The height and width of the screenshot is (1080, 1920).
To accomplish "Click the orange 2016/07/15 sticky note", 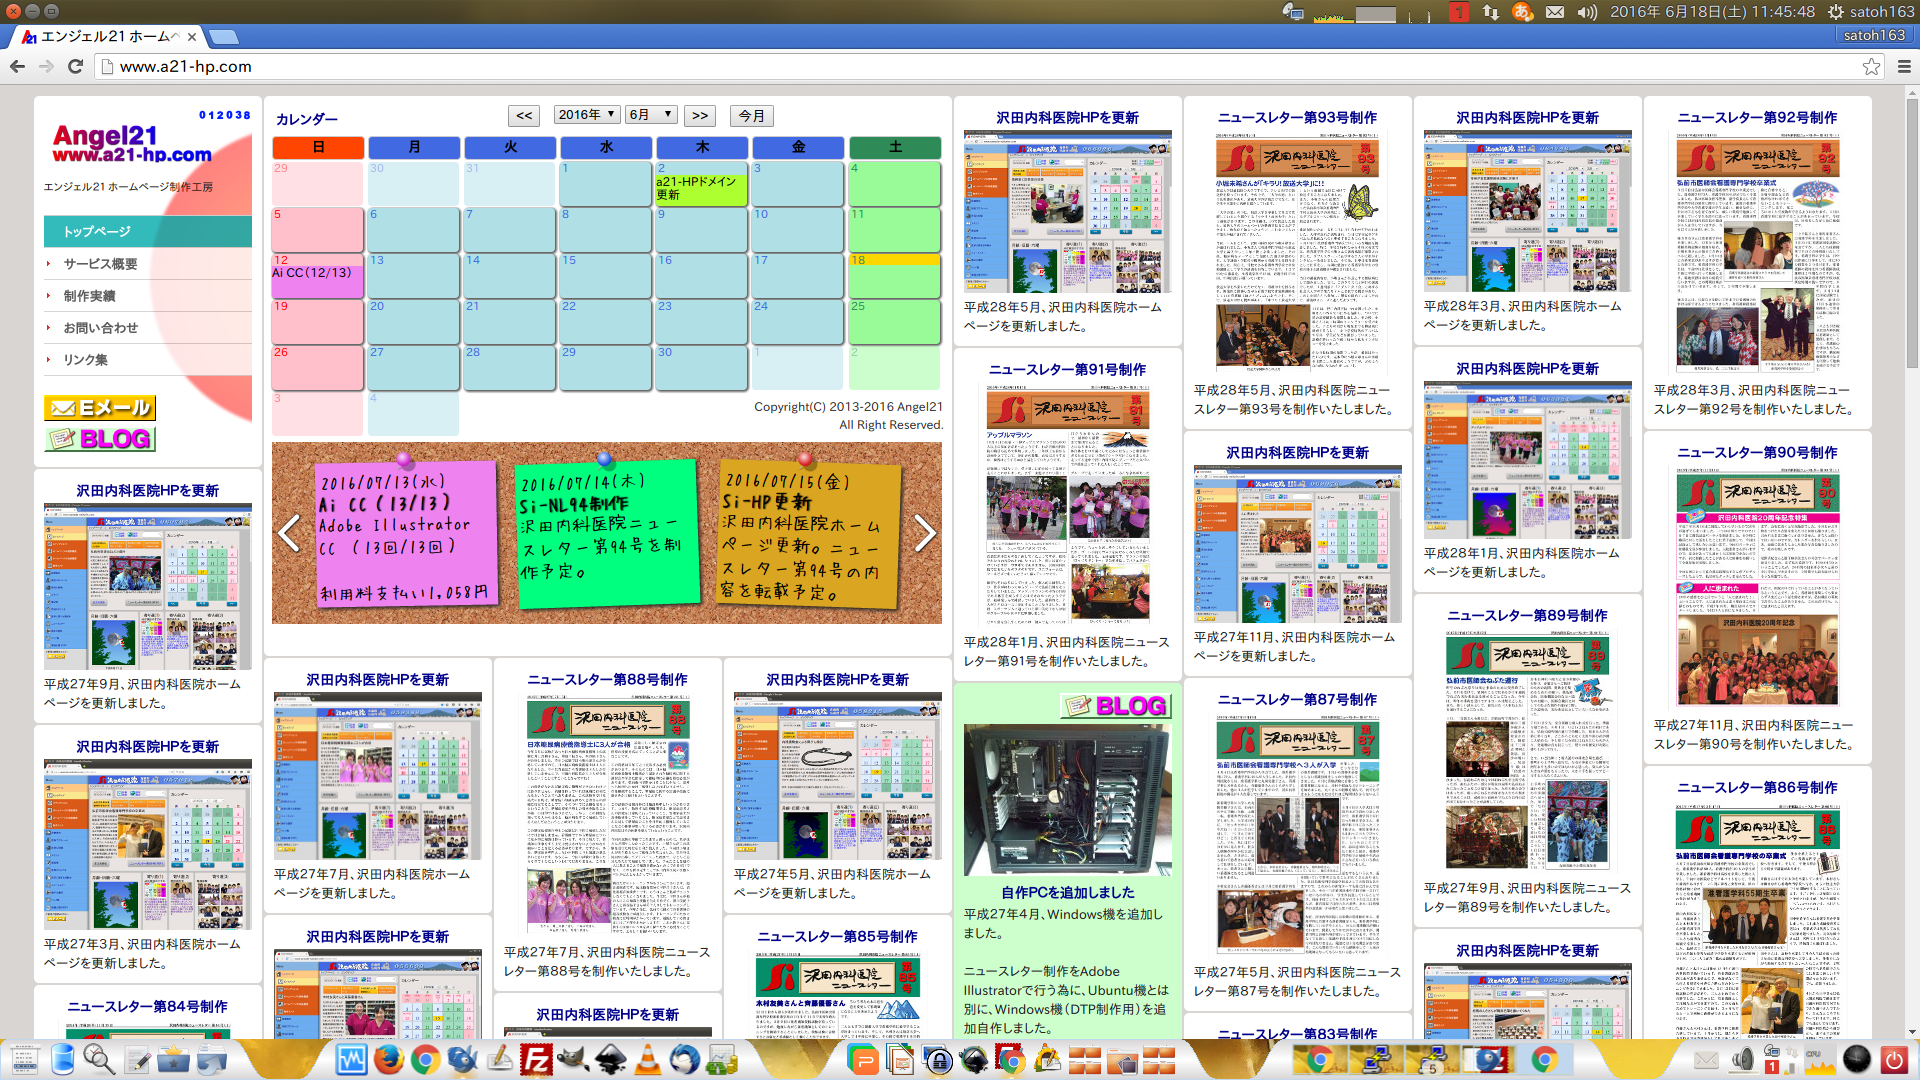I will point(808,535).
